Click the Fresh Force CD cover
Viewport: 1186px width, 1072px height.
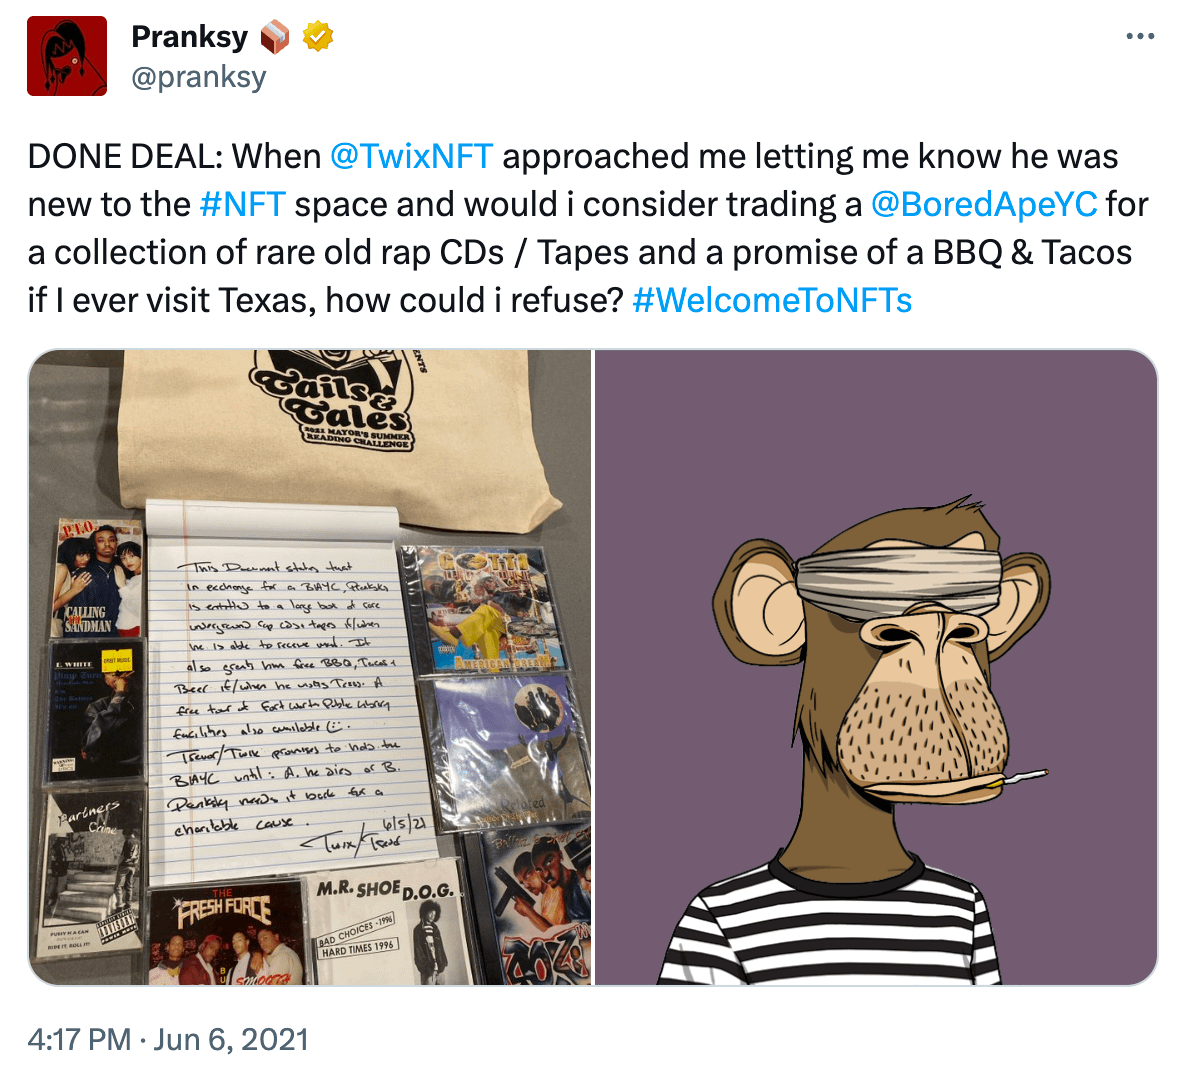point(225,936)
